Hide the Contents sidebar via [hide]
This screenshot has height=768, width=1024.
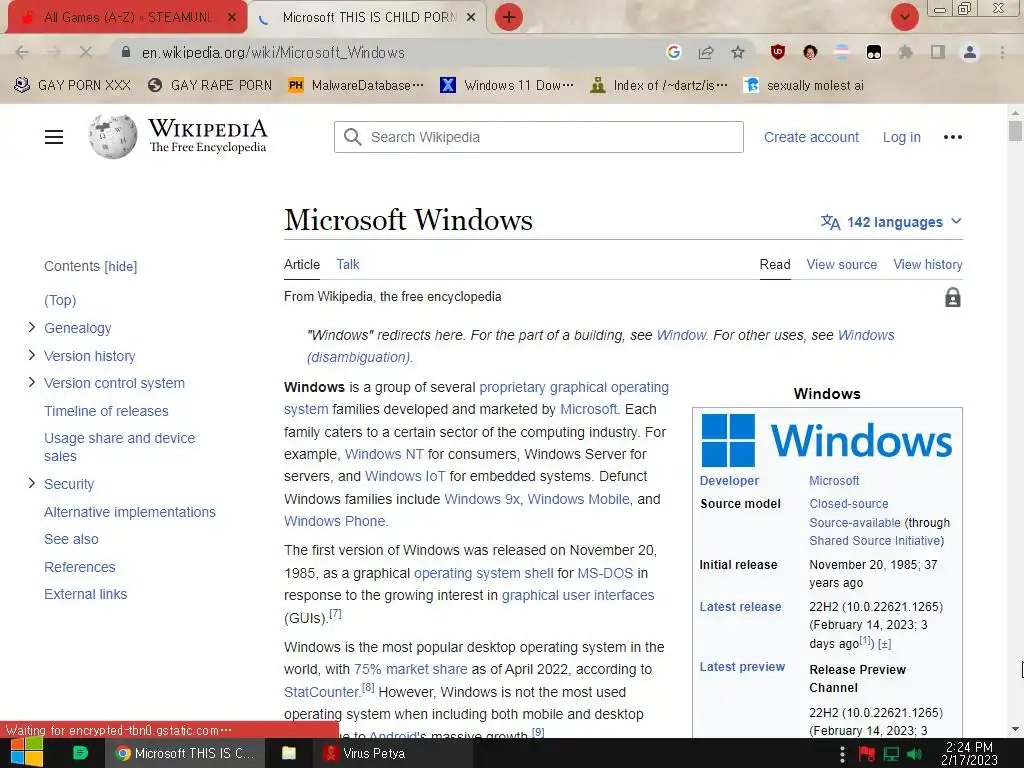(121, 266)
